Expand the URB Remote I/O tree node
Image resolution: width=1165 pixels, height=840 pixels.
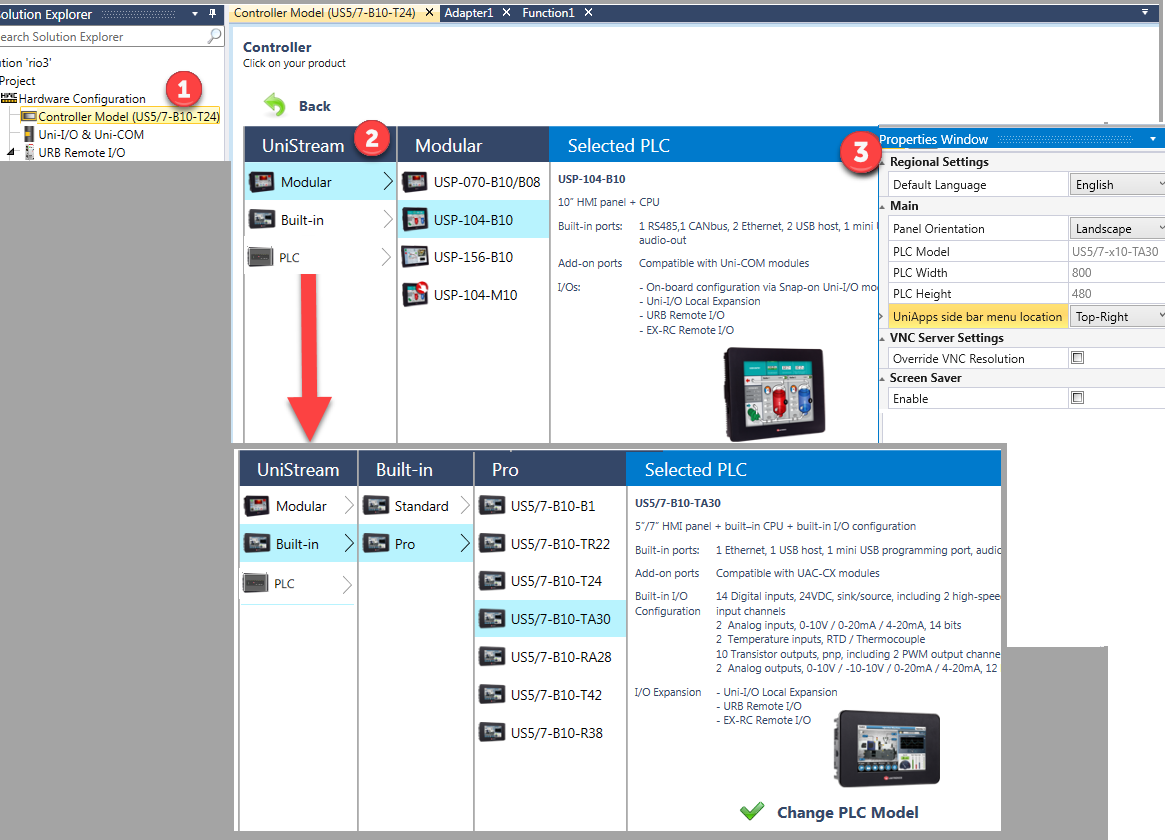tap(12, 153)
